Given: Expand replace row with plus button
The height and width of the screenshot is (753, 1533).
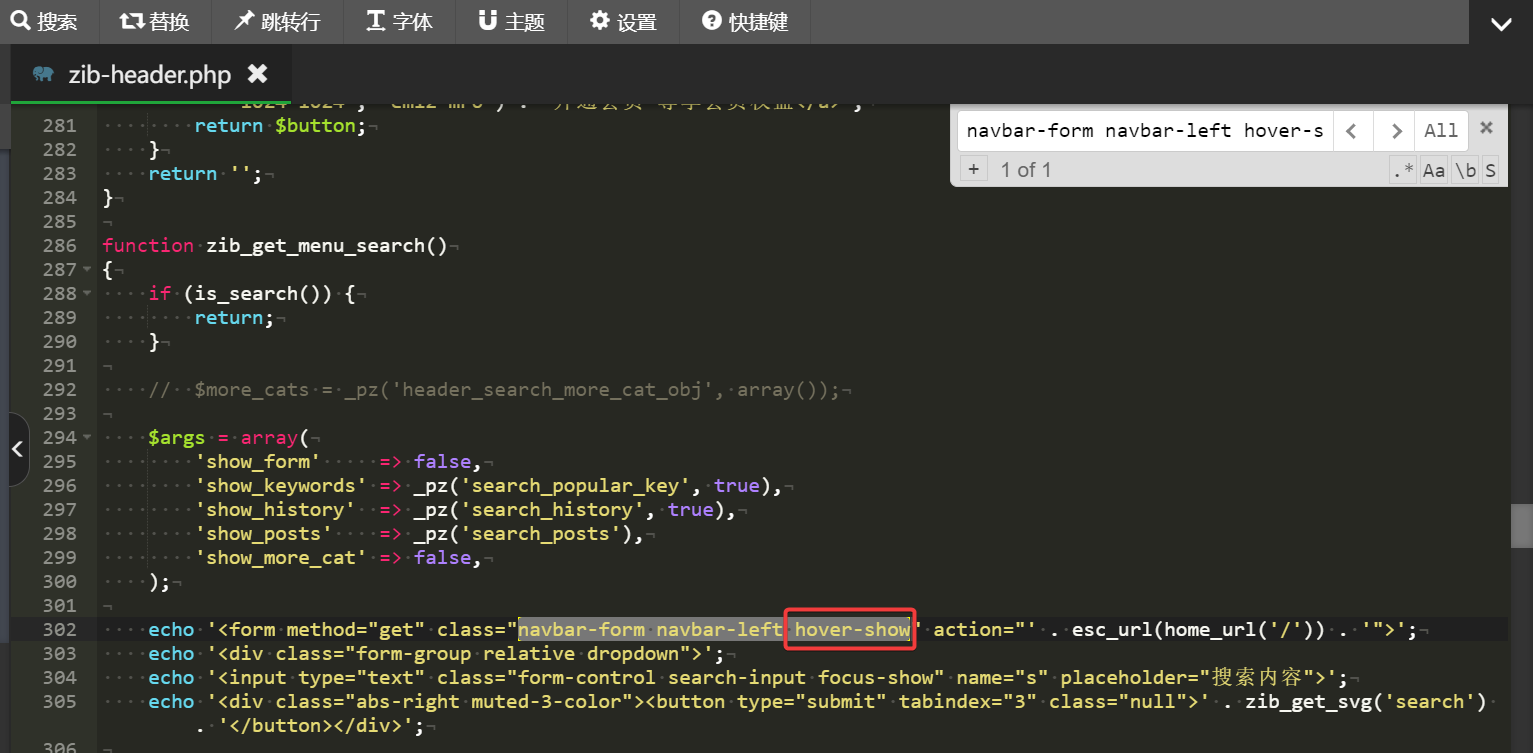Looking at the screenshot, I should (x=973, y=169).
